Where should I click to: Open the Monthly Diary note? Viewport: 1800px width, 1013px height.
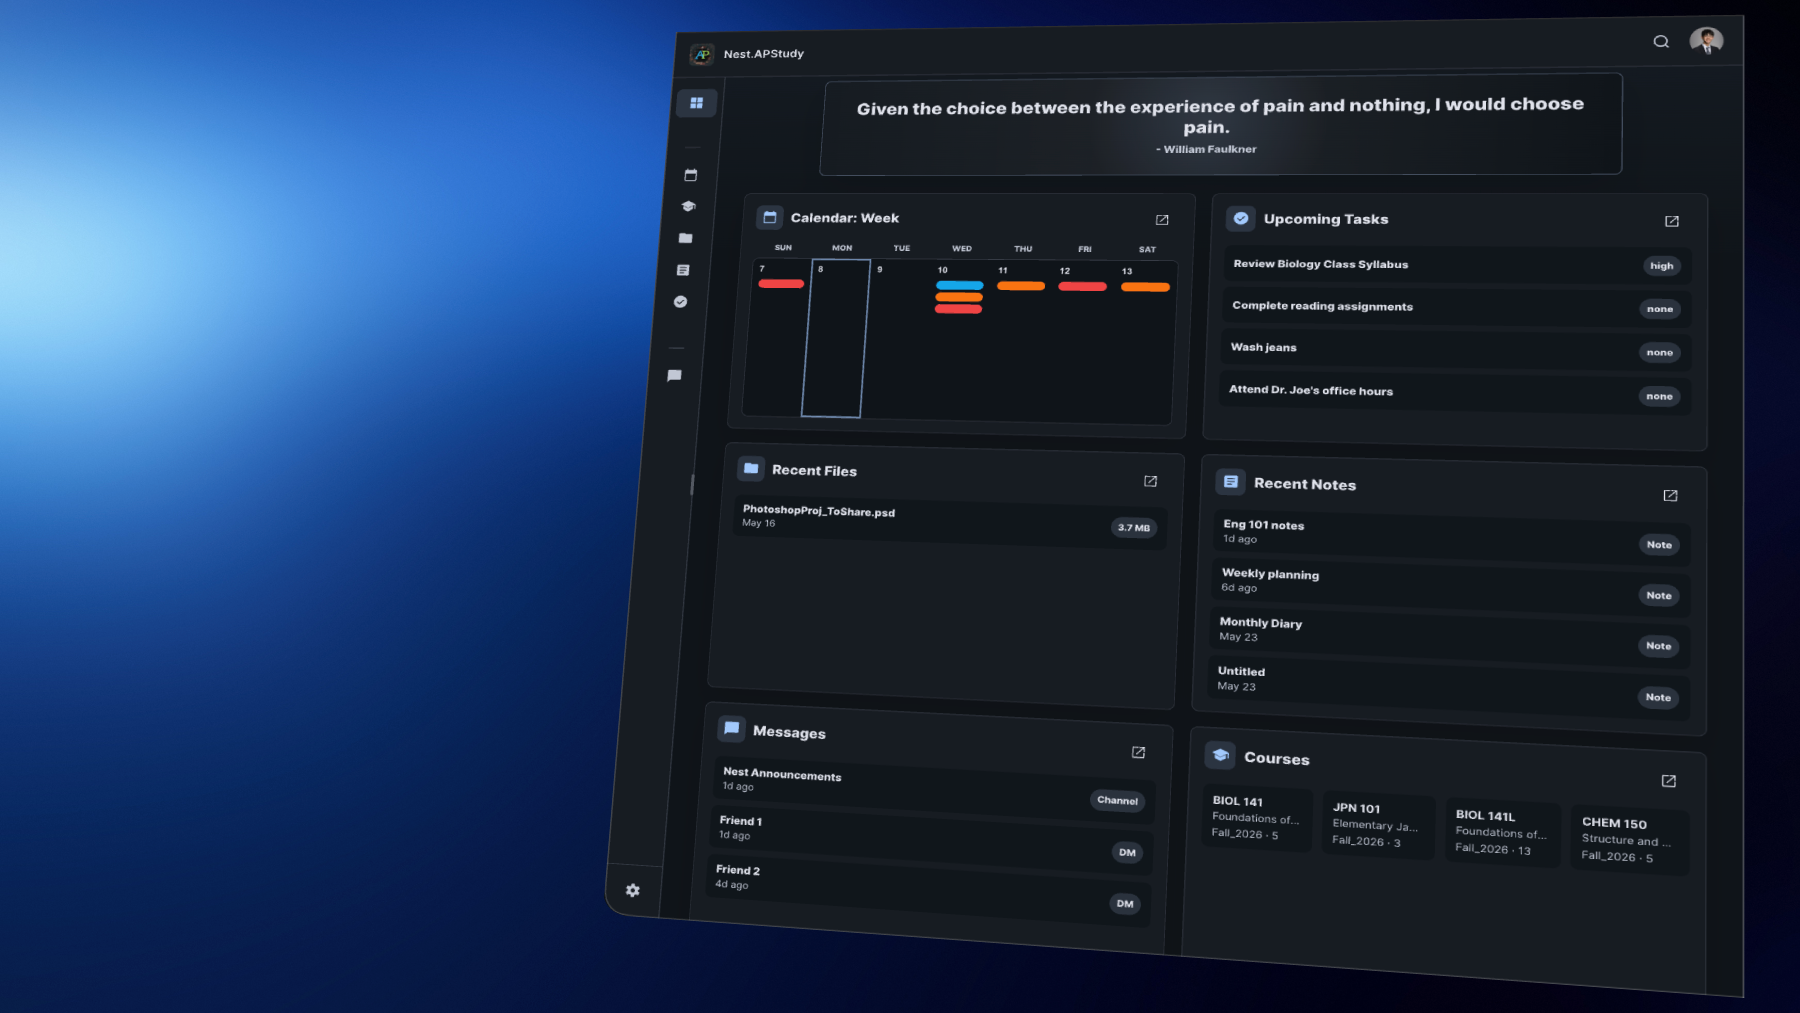(x=1450, y=635)
